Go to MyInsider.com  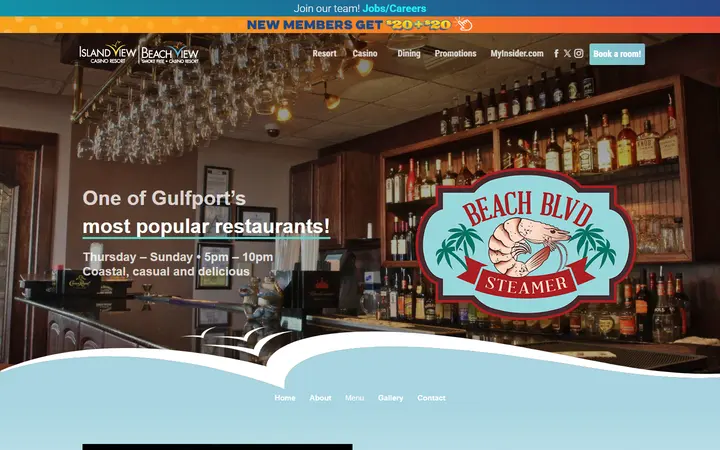[517, 54]
